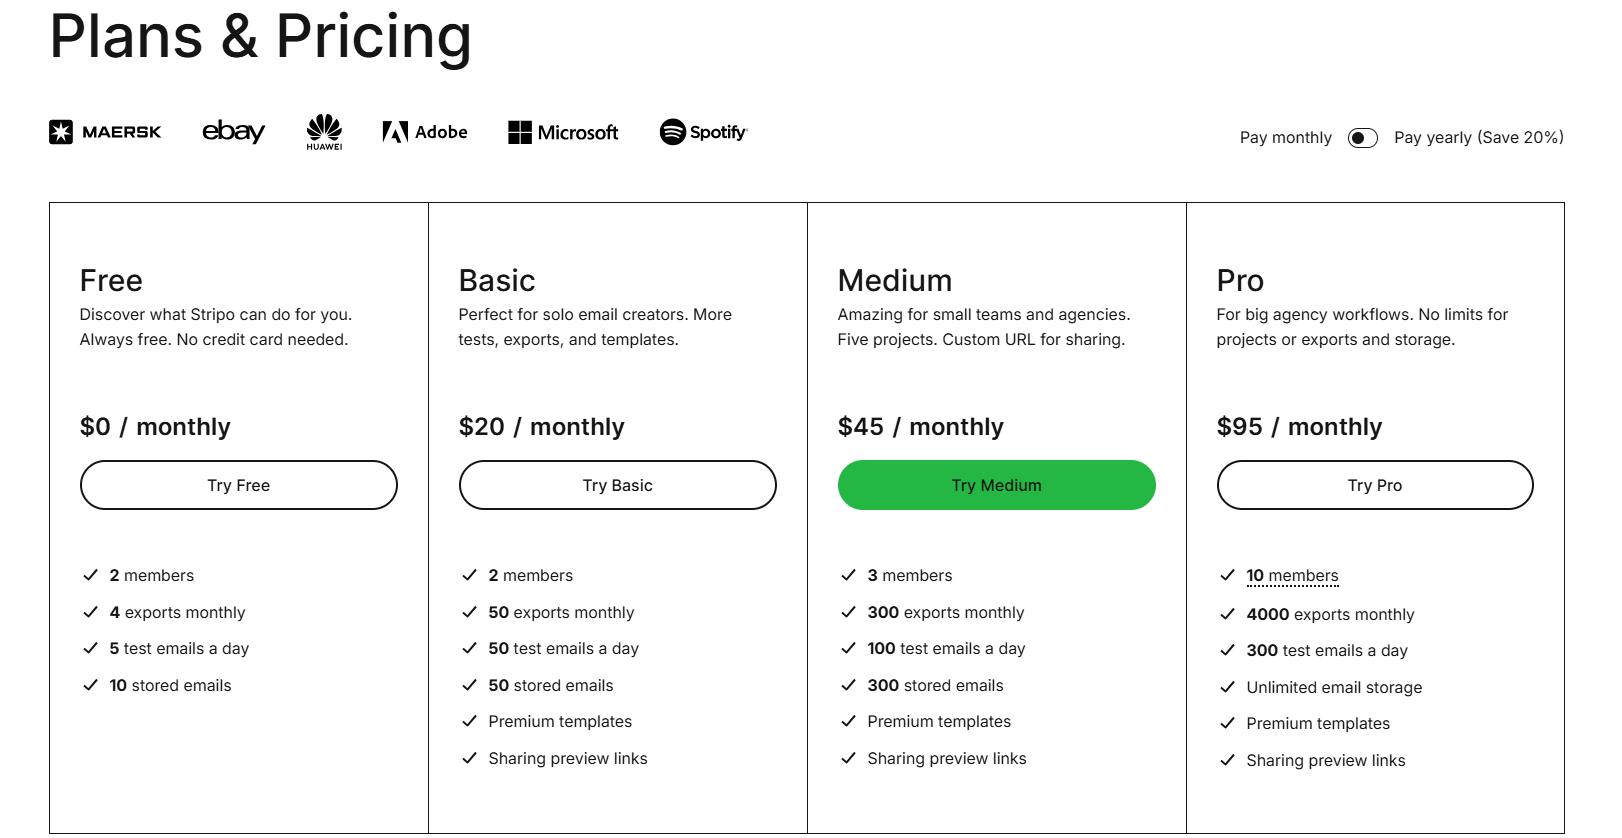Click the checkmark beside Unlimited email storage
This screenshot has height=838, width=1622.
(1227, 687)
